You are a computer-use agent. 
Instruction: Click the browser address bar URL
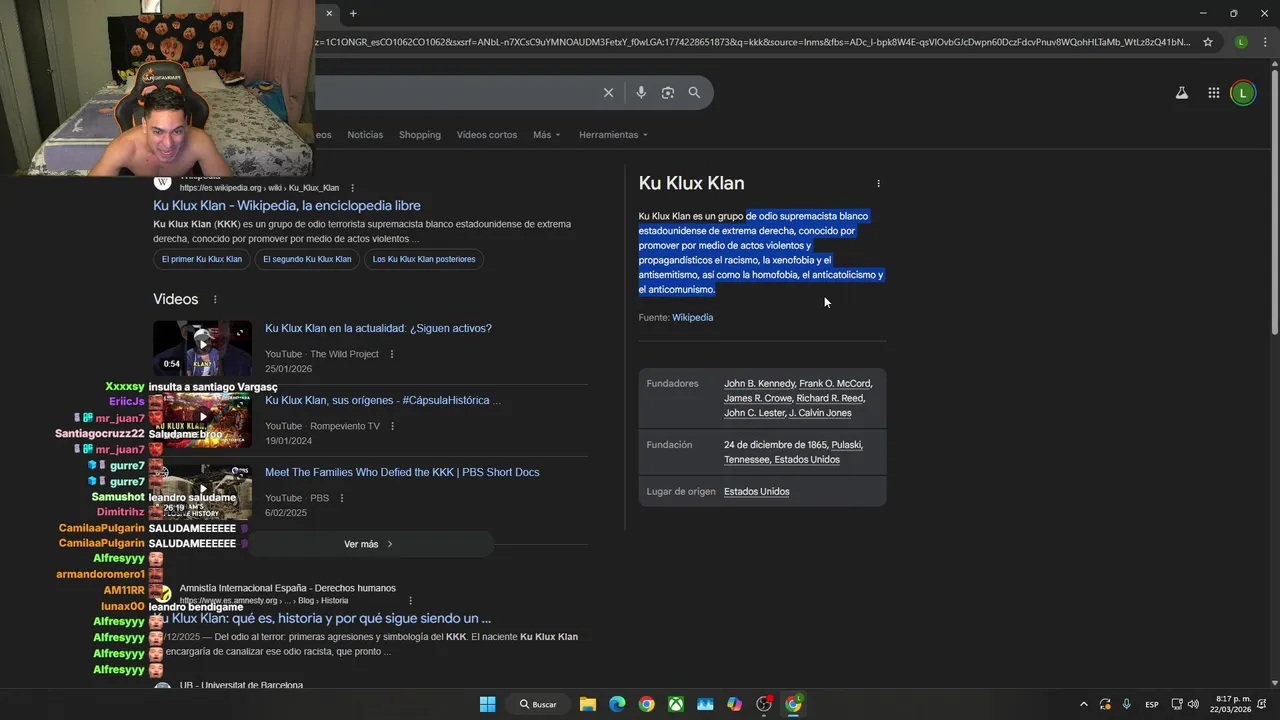pos(752,42)
